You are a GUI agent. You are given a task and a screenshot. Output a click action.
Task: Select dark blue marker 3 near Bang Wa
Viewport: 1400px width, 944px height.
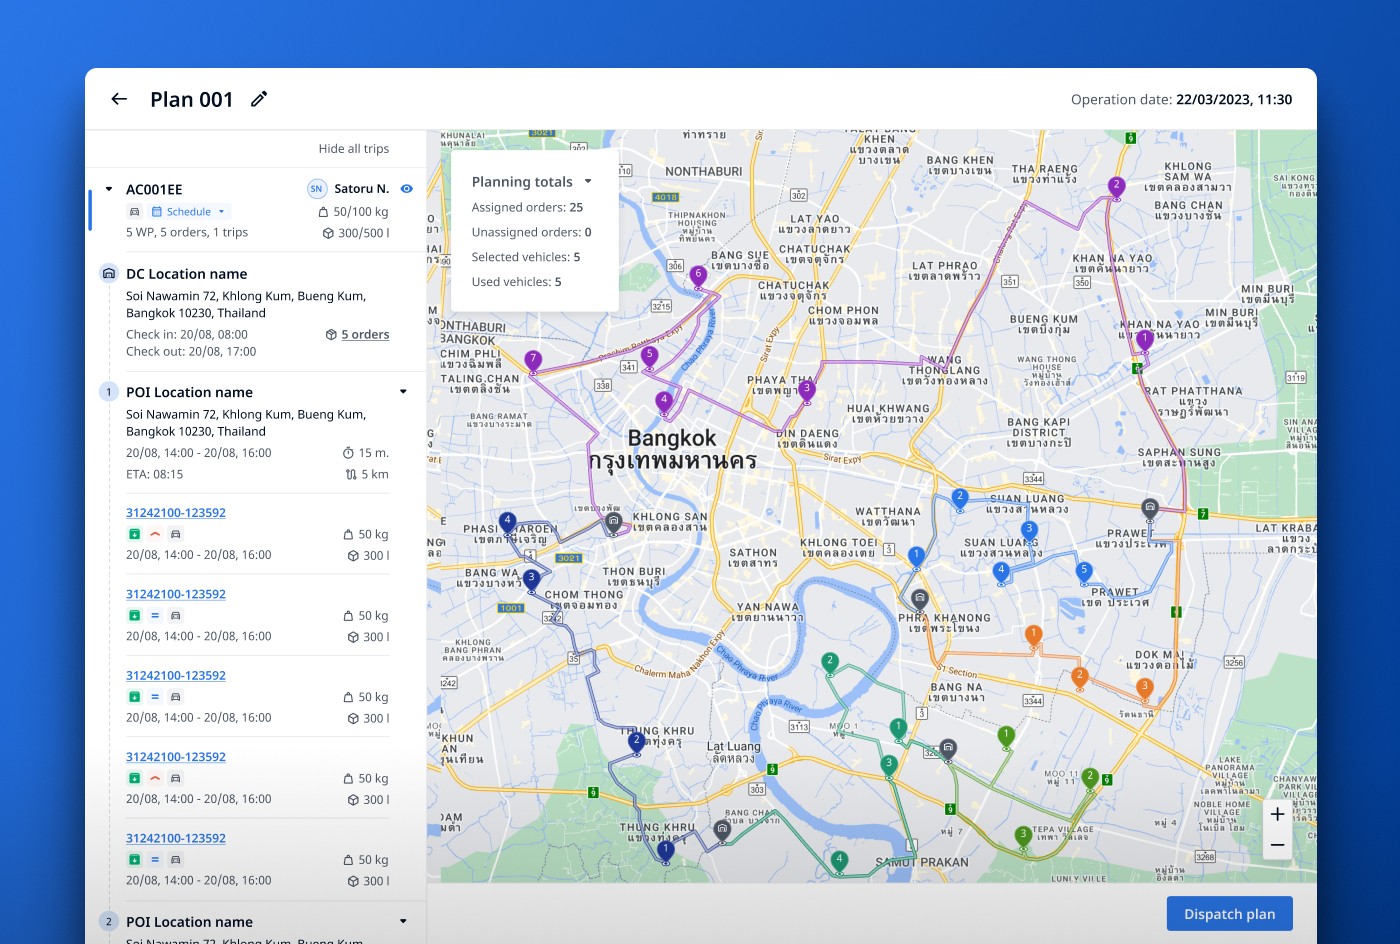coord(532,580)
